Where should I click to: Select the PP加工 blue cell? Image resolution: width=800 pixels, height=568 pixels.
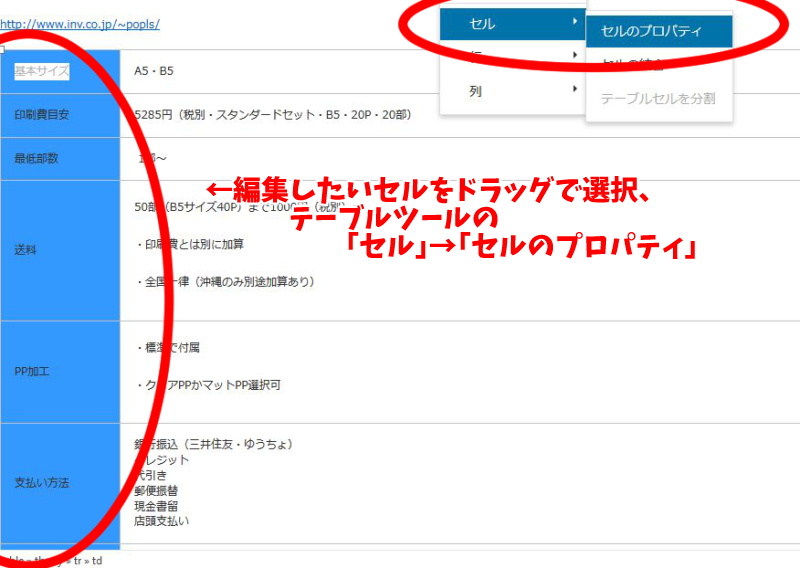pyautogui.click(x=32, y=371)
